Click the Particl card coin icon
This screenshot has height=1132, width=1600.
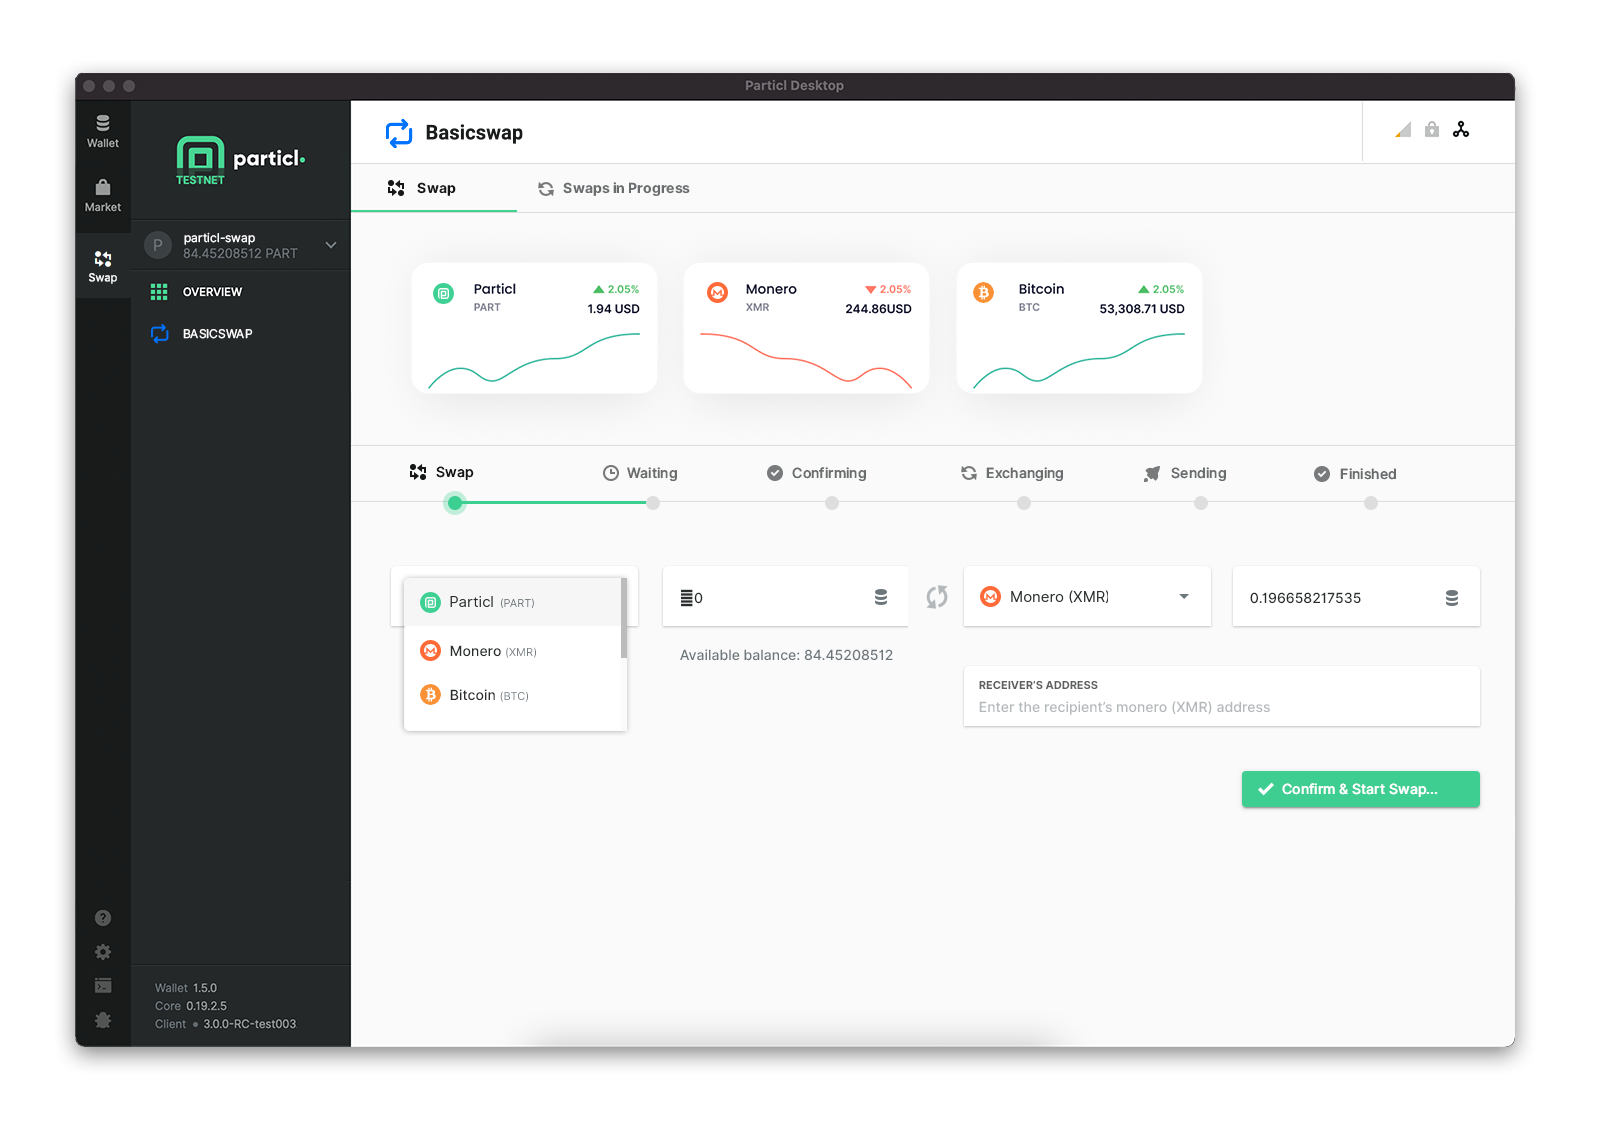[443, 294]
